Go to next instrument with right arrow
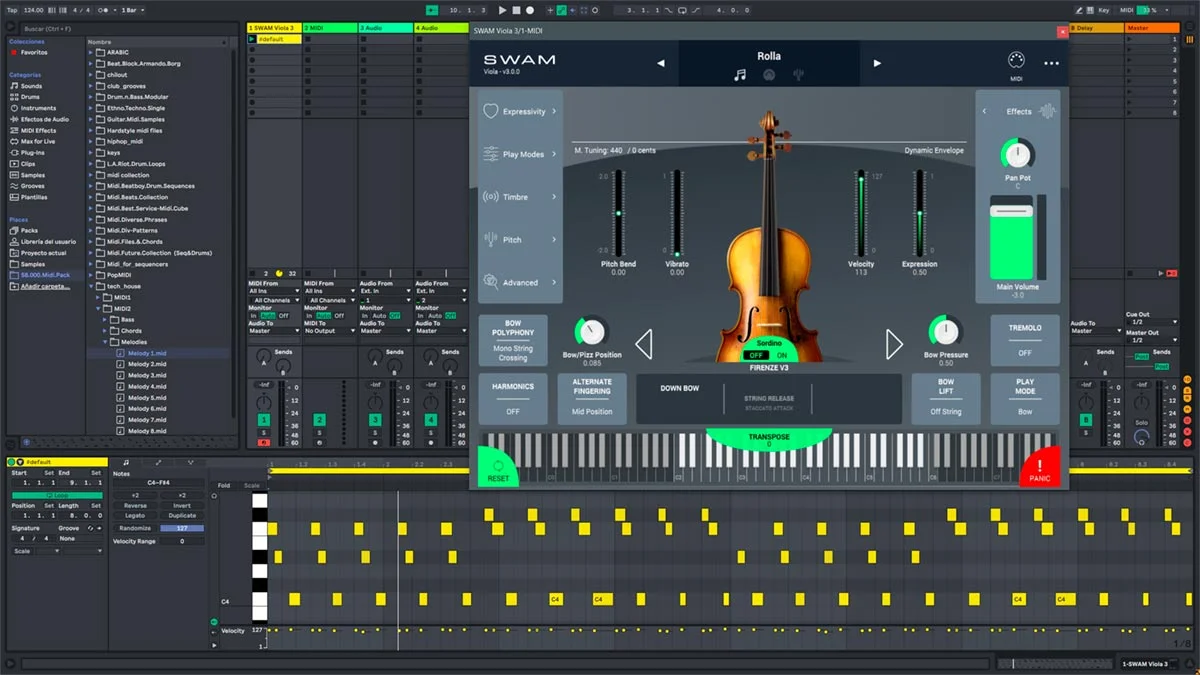The image size is (1200, 675). click(877, 63)
